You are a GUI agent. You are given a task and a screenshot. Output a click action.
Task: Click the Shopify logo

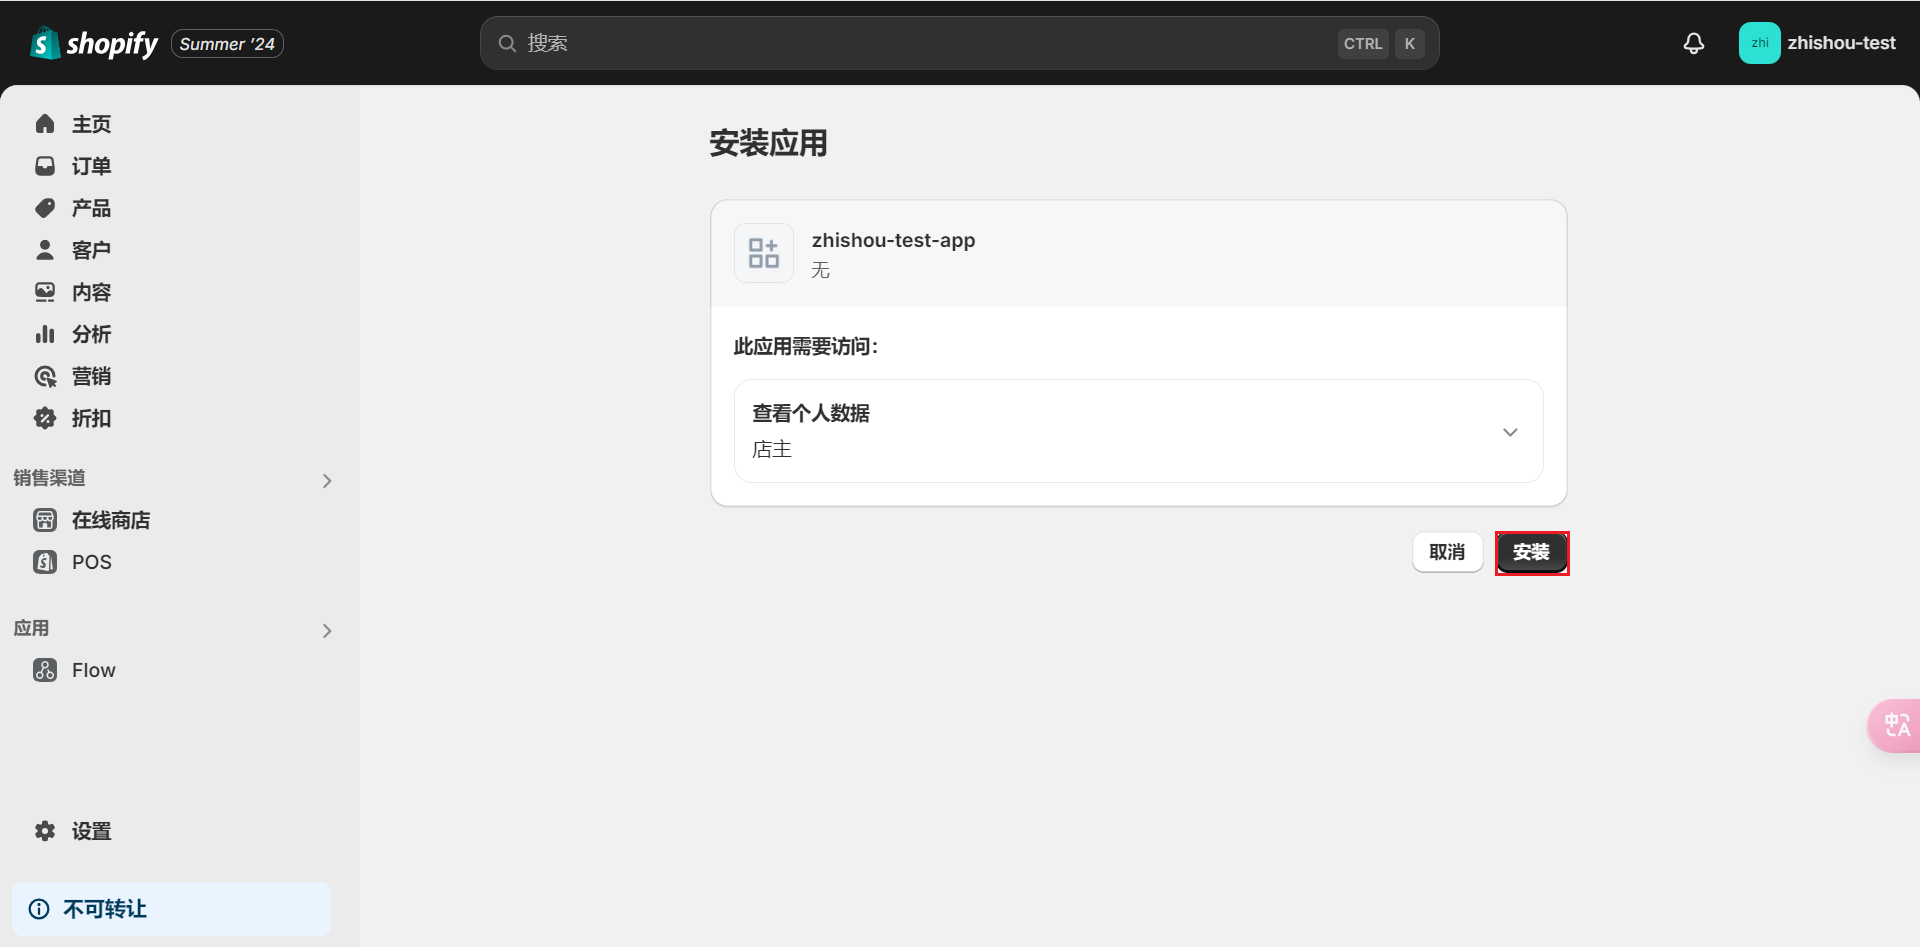[94, 43]
